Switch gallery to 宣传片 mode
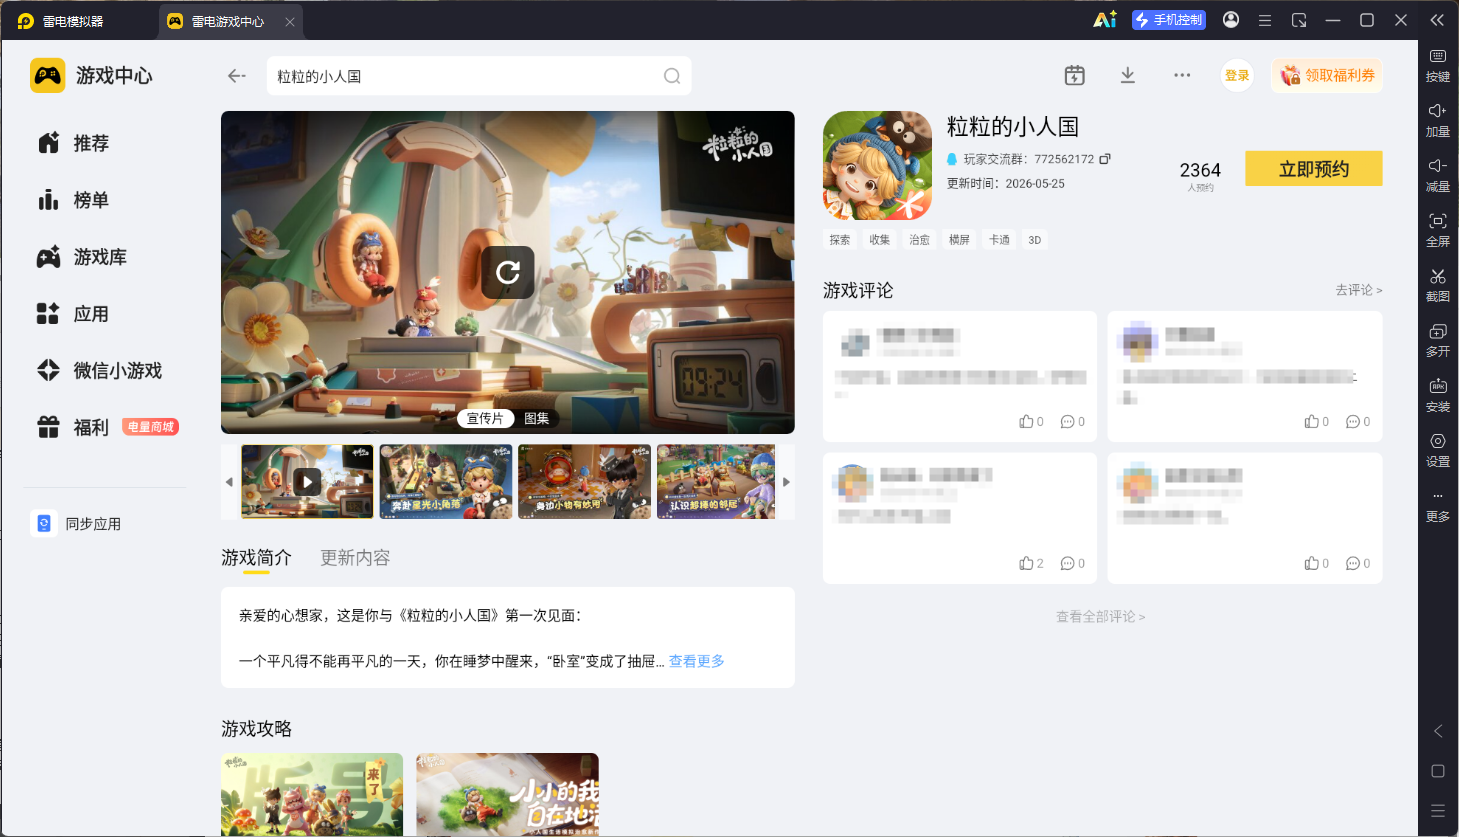Viewport: 1459px width, 837px height. pos(485,419)
